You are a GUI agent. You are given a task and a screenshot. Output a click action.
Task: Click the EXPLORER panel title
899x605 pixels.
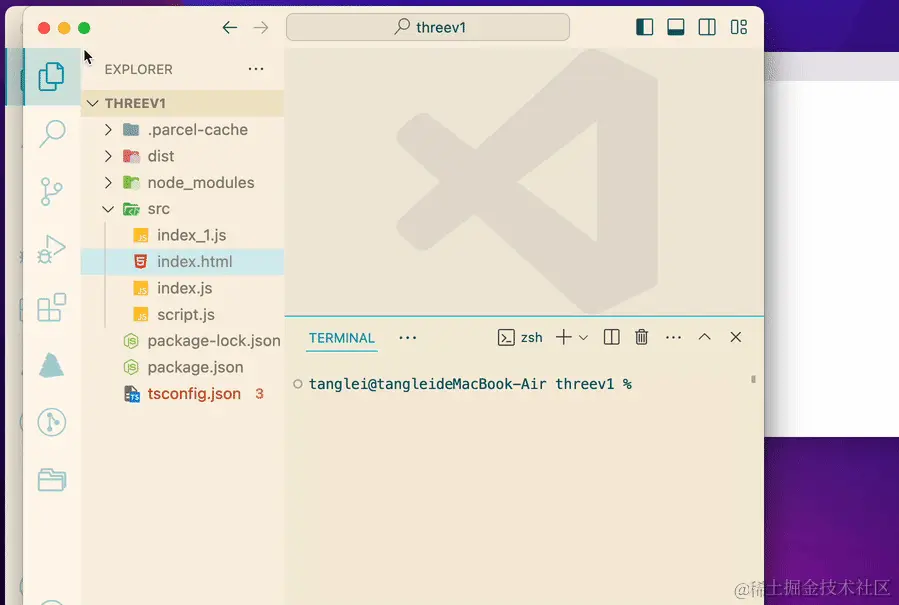138,69
